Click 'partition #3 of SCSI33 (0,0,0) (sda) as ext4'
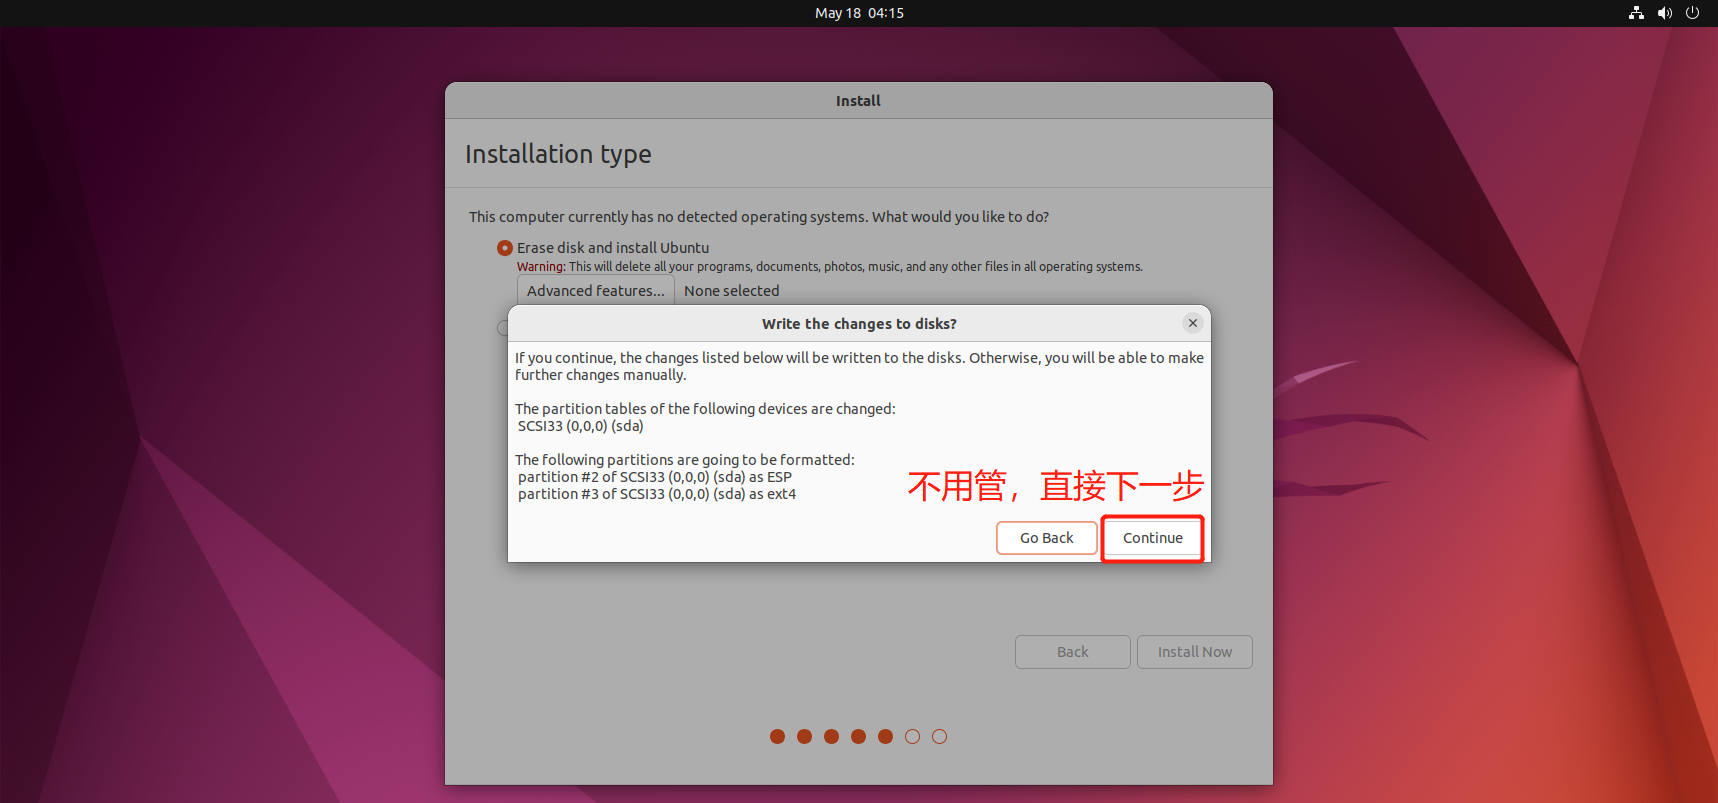 (657, 494)
